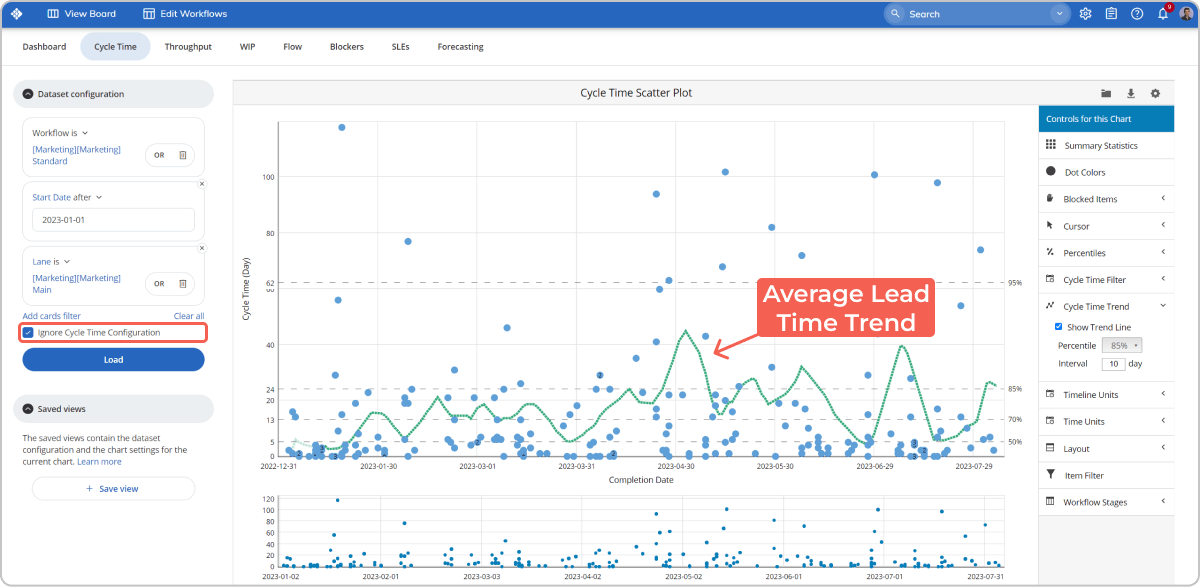Click the help question mark icon

[x=1137, y=14]
